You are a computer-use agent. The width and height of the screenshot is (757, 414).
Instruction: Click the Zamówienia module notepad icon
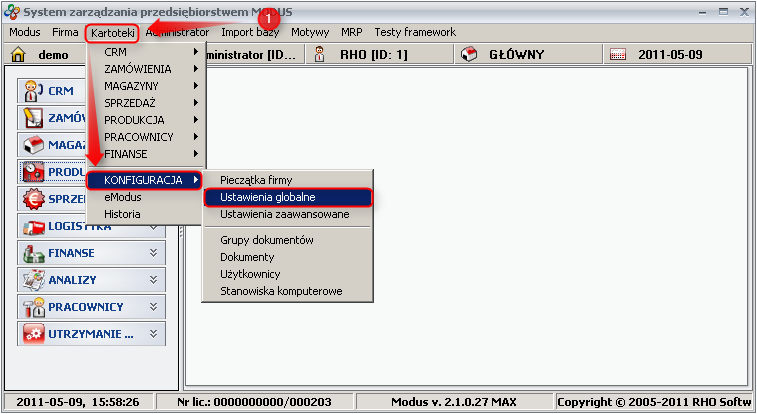33,118
